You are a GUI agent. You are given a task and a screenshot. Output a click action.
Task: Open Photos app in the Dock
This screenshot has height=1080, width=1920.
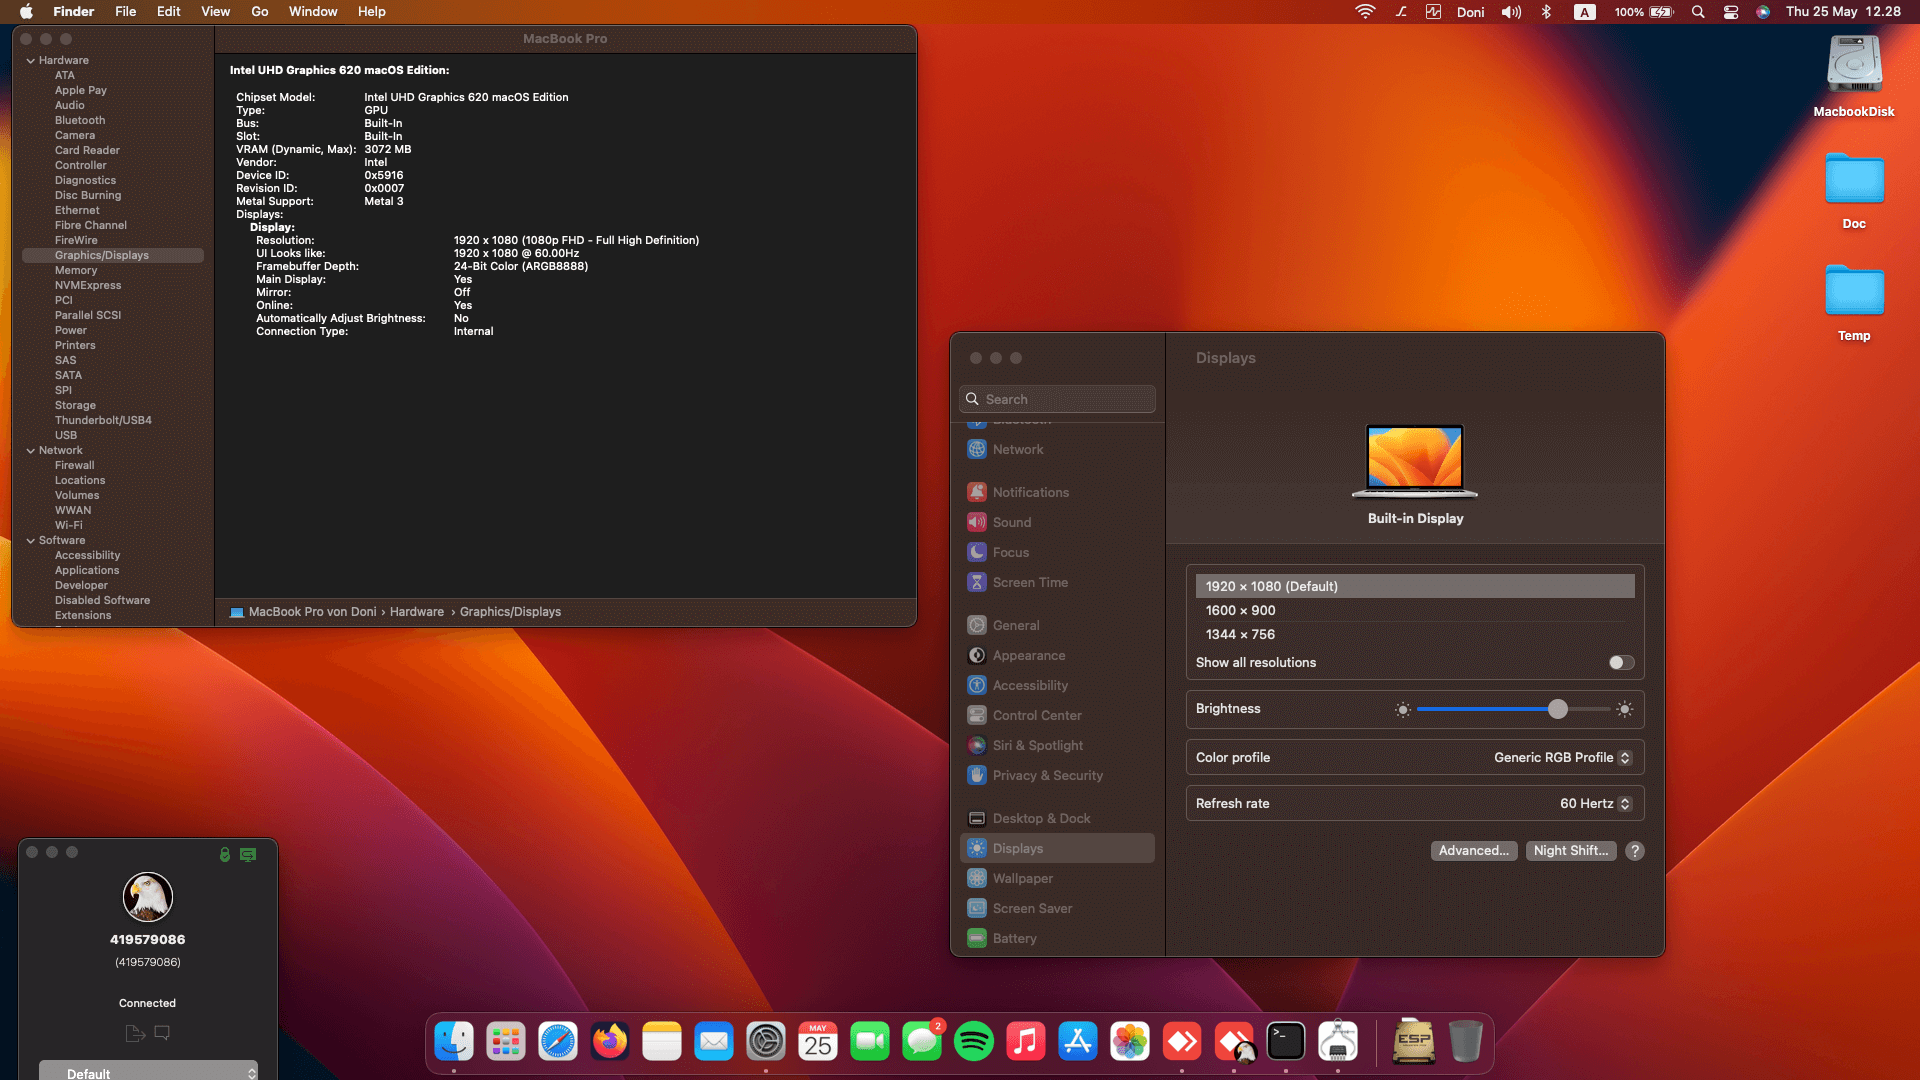[x=1130, y=1042]
